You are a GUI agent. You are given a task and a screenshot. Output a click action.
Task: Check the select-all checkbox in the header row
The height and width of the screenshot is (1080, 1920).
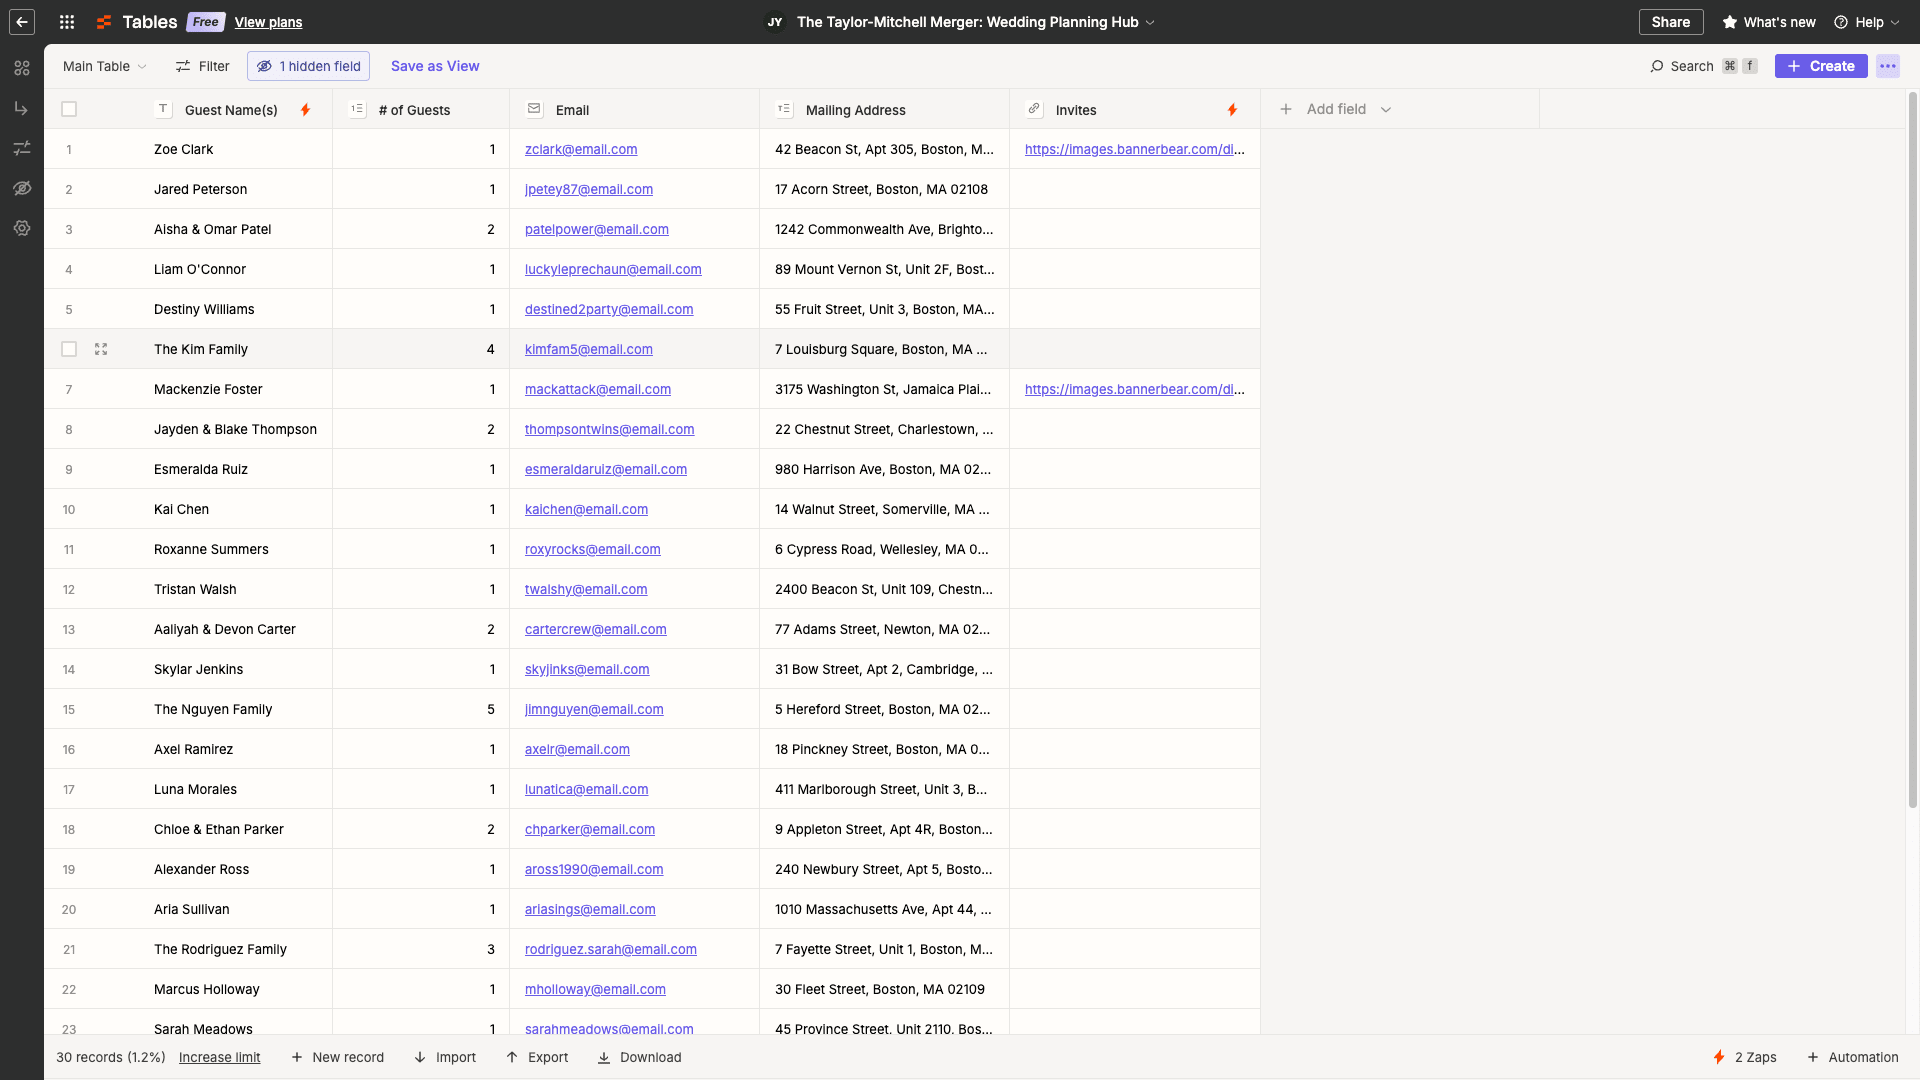point(68,109)
